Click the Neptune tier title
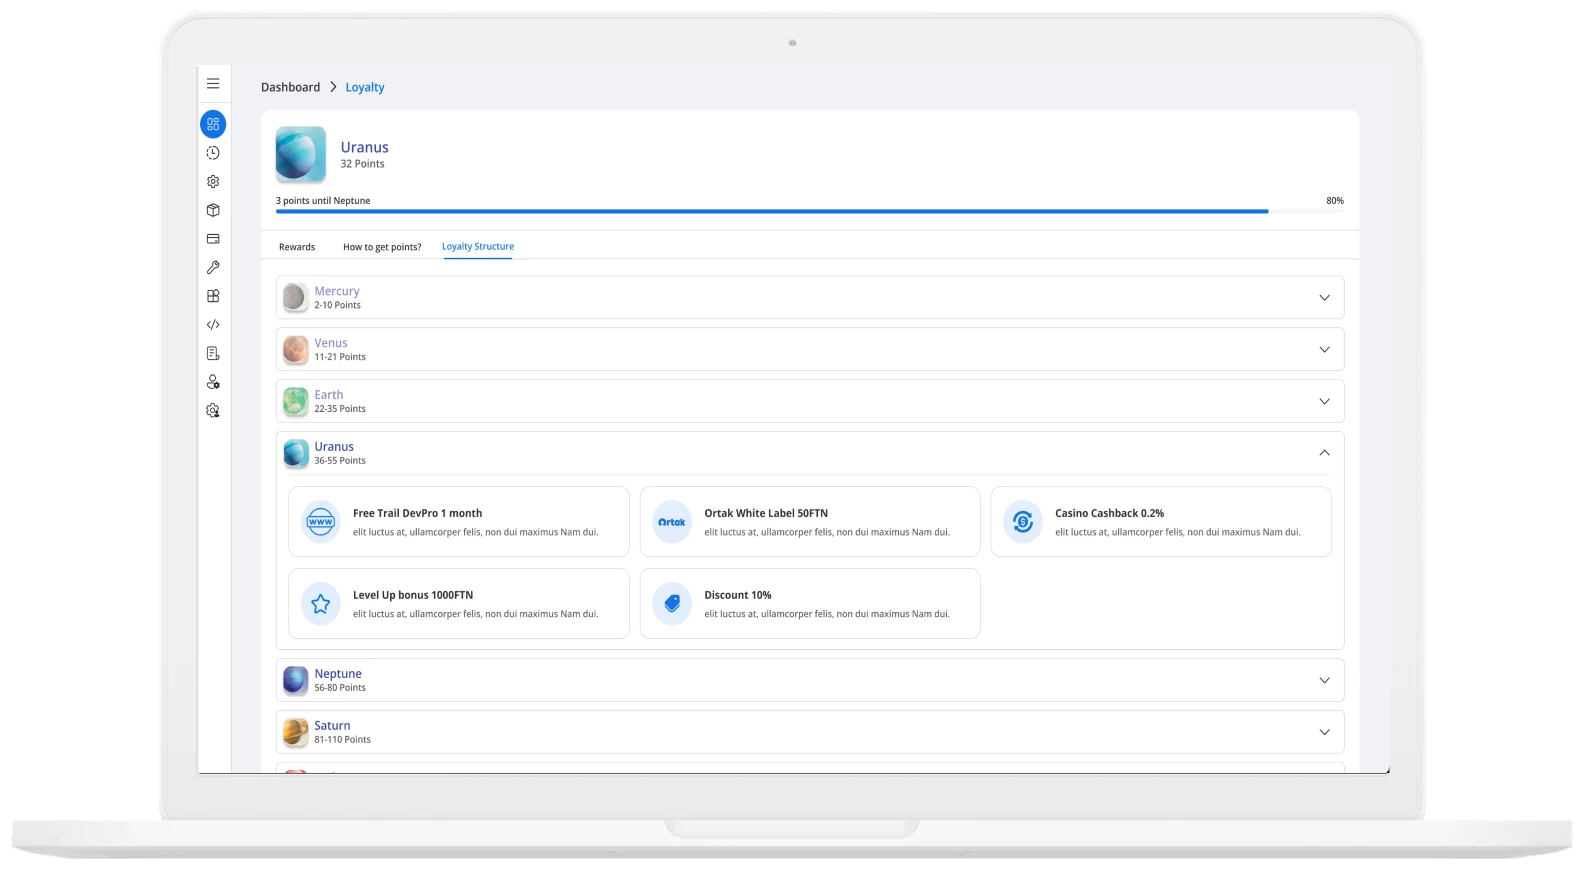The height and width of the screenshot is (870, 1586). 338,674
